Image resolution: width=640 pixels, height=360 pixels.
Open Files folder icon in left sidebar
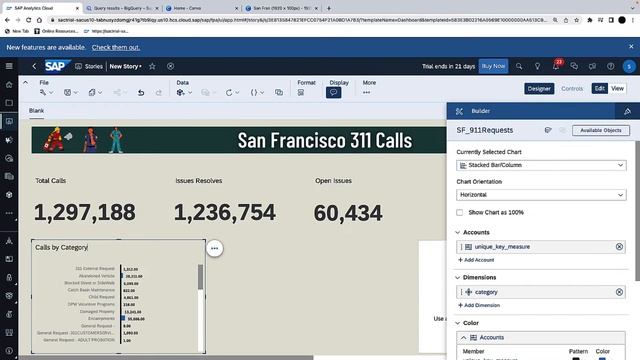coord(9,103)
